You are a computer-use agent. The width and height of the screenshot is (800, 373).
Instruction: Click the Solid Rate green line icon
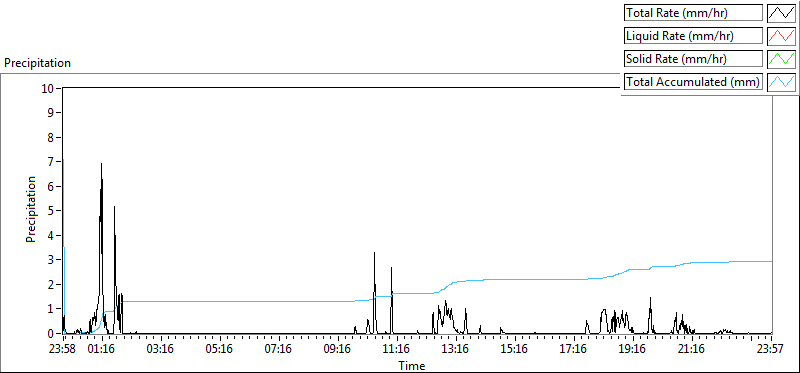tap(781, 59)
